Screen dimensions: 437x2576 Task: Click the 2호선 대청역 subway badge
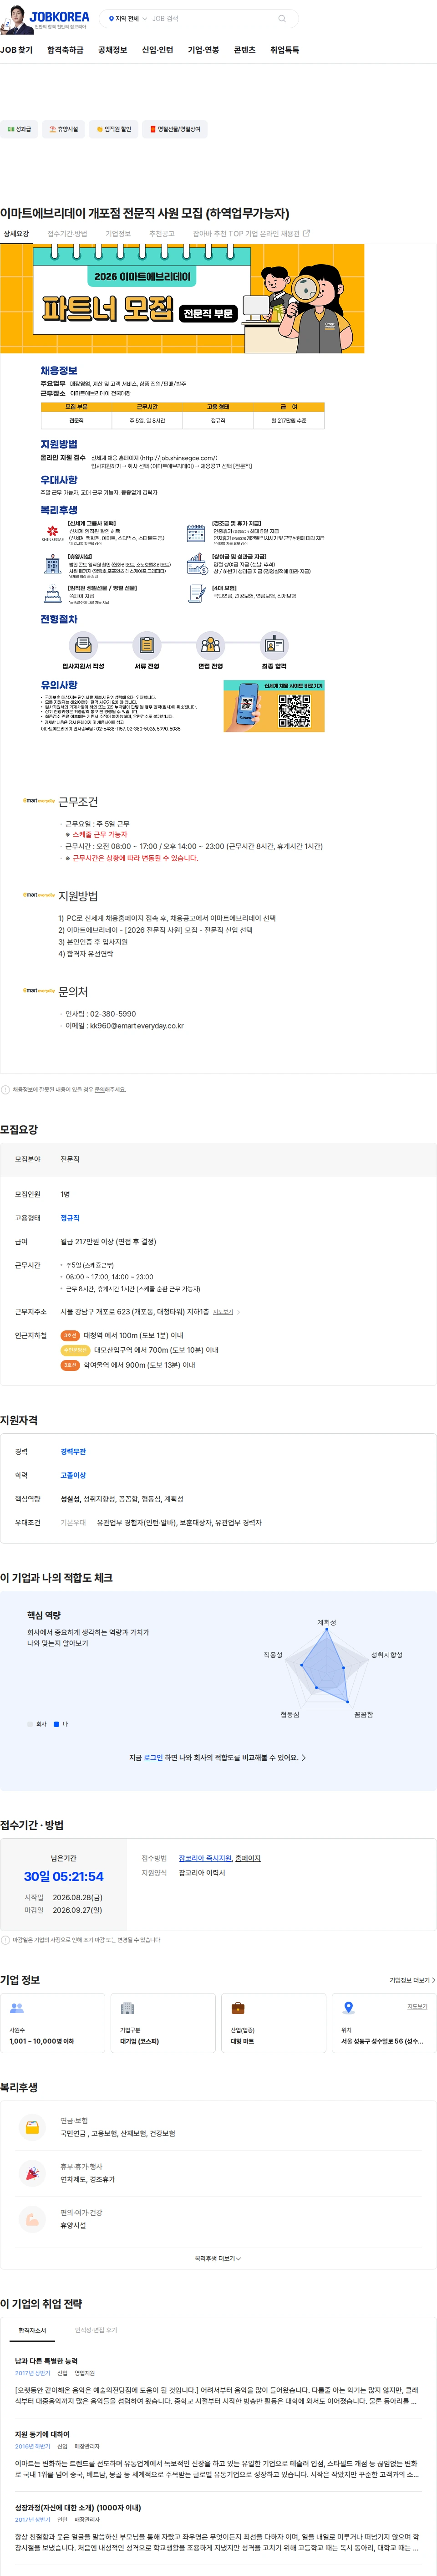pyautogui.click(x=70, y=1335)
